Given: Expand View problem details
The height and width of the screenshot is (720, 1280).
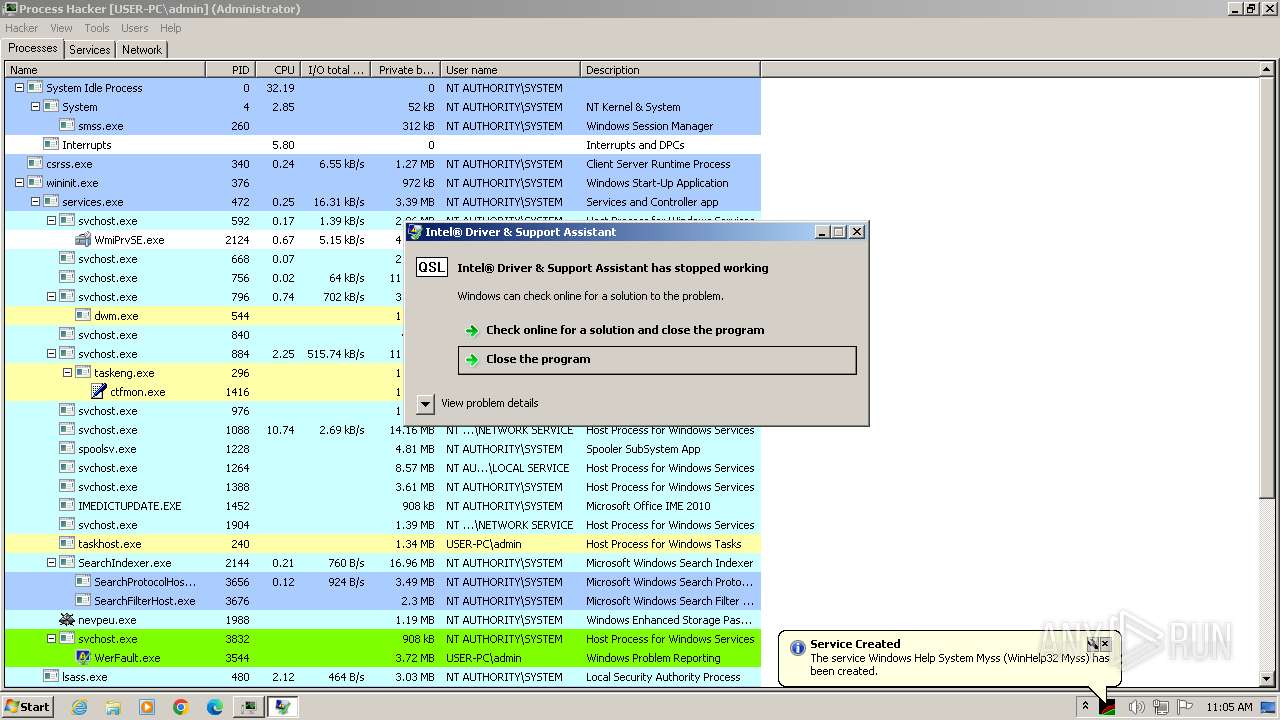Looking at the screenshot, I should point(425,403).
